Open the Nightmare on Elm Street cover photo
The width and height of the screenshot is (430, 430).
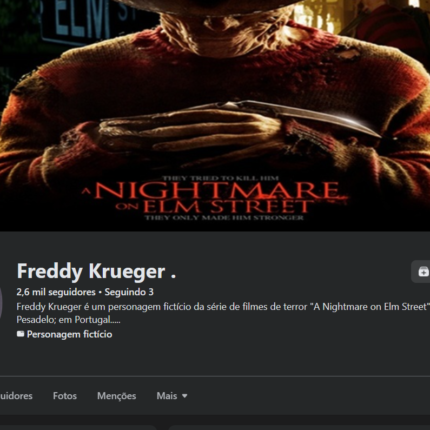(215, 115)
